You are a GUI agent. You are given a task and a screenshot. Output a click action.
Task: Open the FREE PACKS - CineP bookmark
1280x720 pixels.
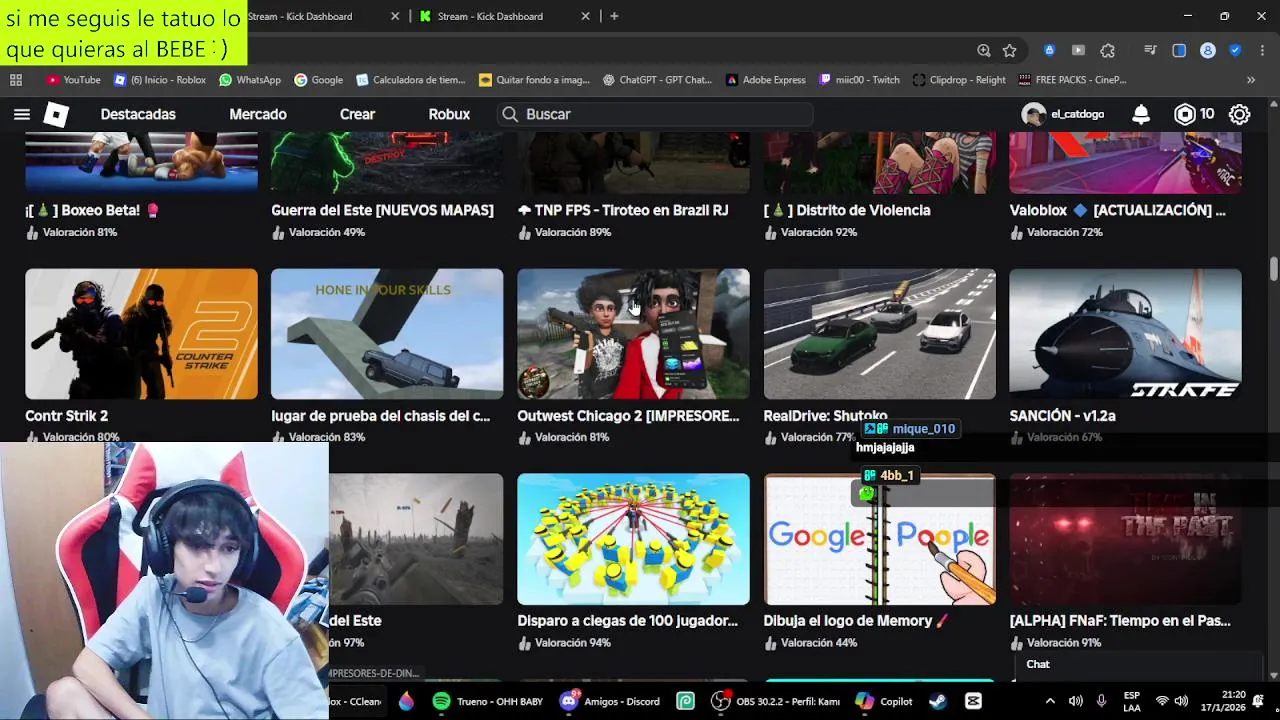(1072, 80)
